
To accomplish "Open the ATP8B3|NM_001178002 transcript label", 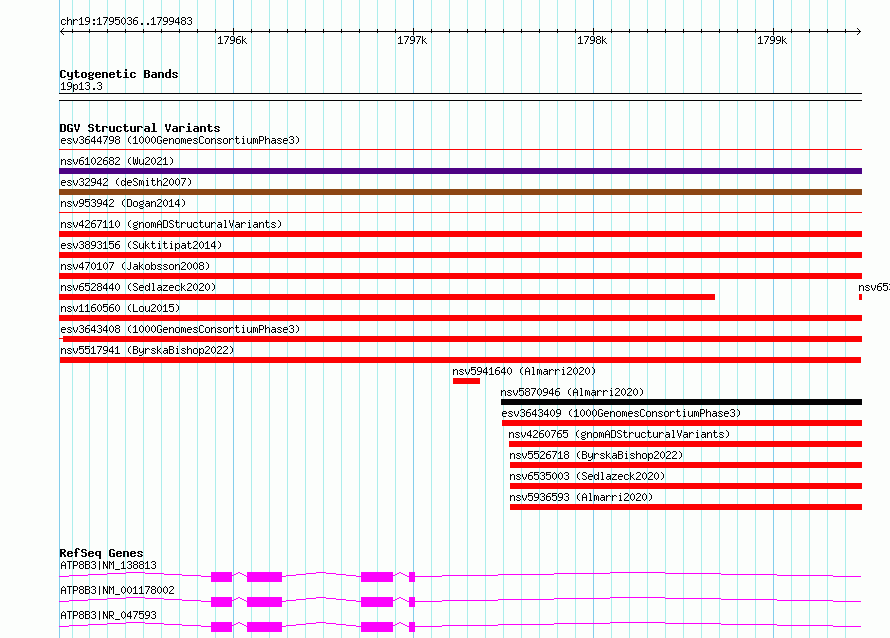I will pos(117,590).
